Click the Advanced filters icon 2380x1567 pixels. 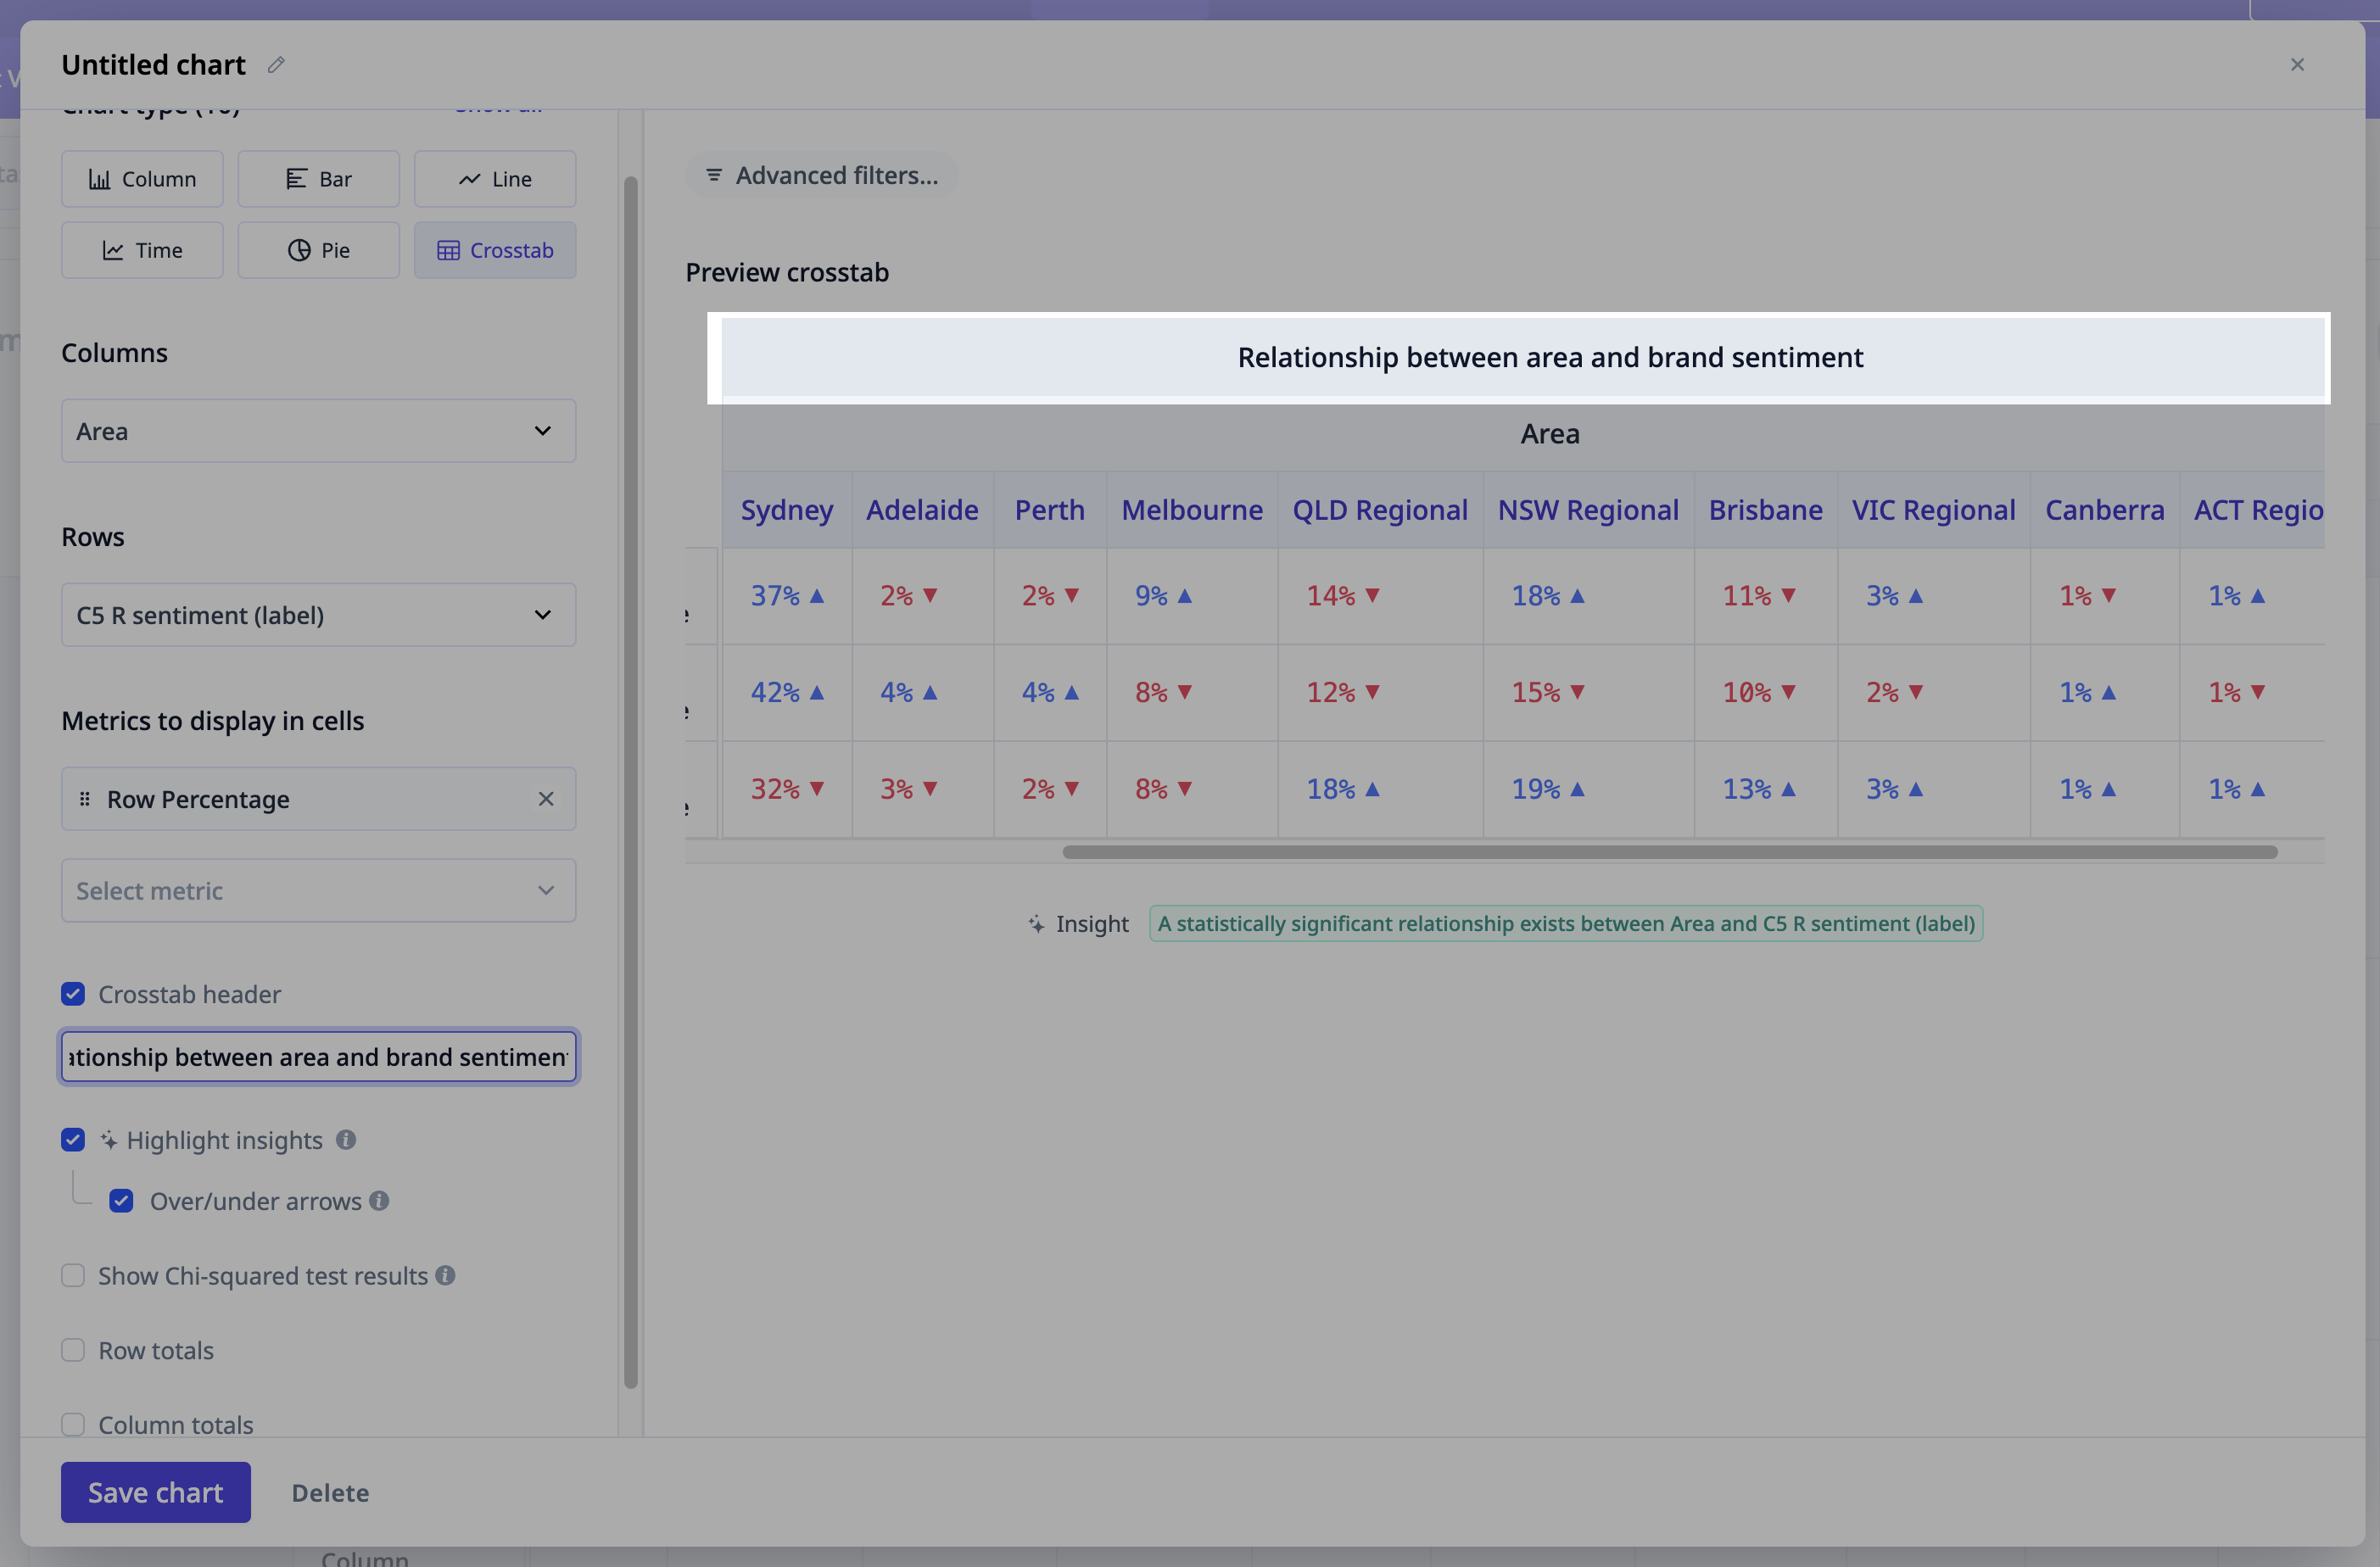pos(714,175)
